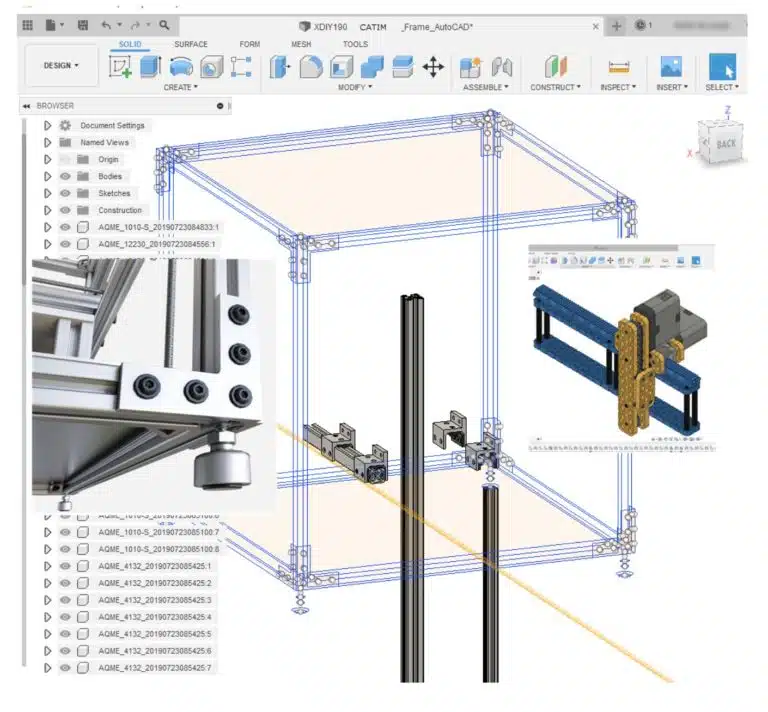Expand the Document Settings node

click(x=48, y=126)
